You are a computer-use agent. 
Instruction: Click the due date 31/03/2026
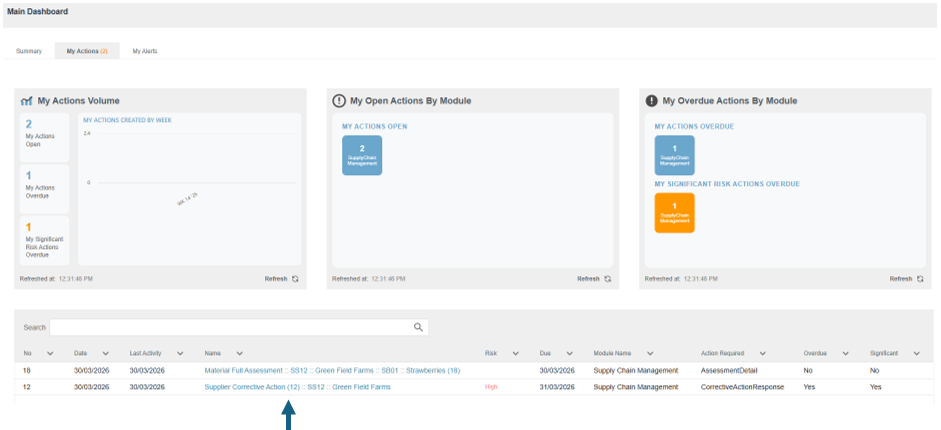click(558, 387)
